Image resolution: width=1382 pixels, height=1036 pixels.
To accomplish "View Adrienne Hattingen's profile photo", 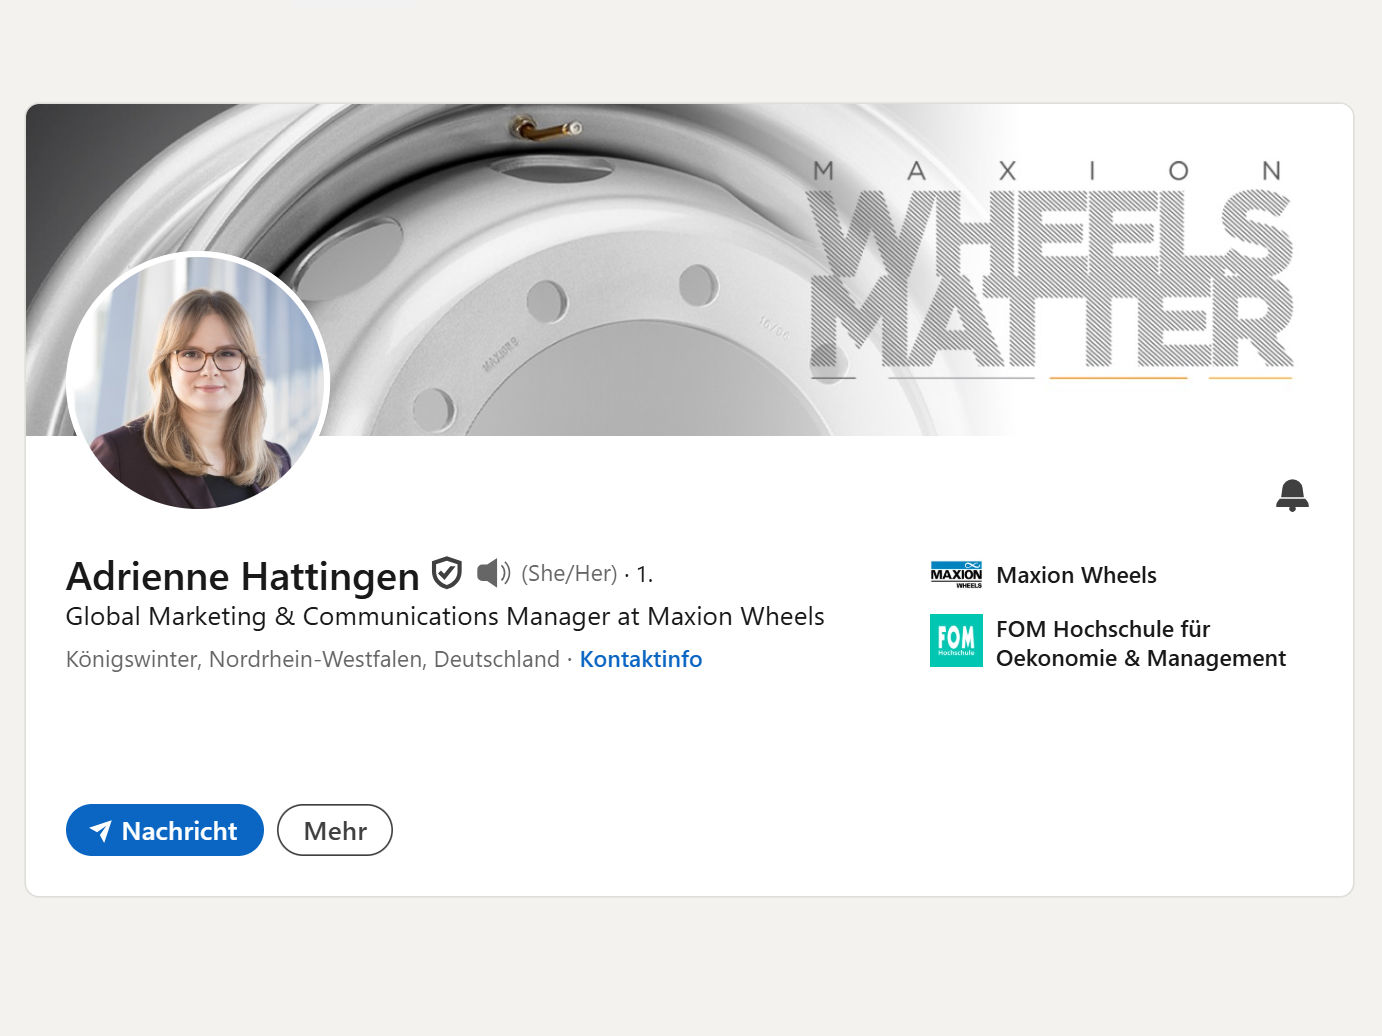I will 198,382.
